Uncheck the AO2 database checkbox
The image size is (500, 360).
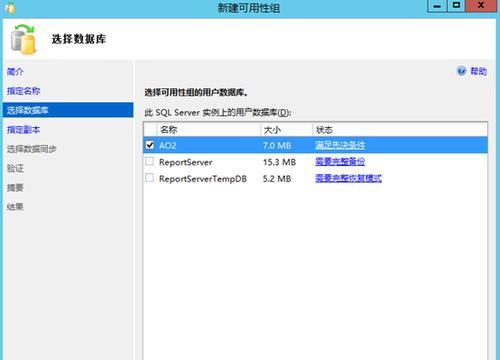click(150, 145)
